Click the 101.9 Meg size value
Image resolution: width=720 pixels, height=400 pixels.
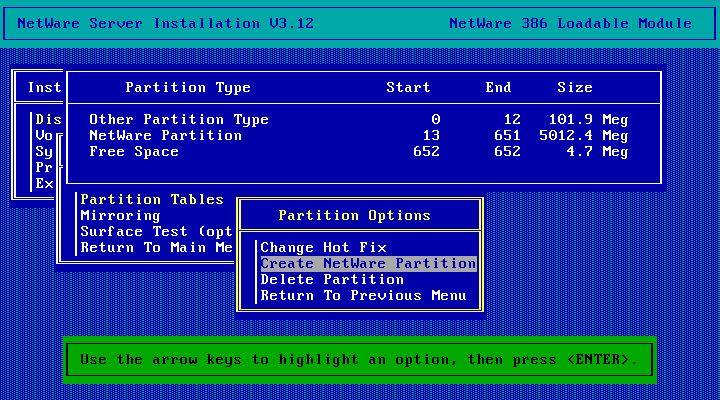click(588, 119)
